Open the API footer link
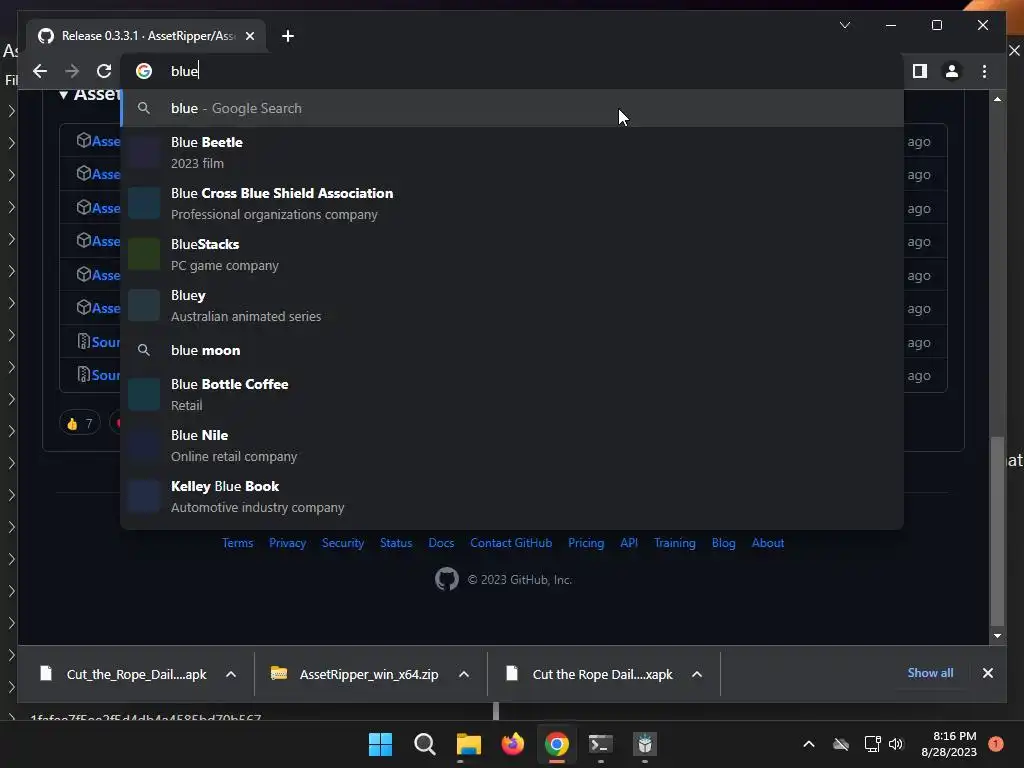 629,543
